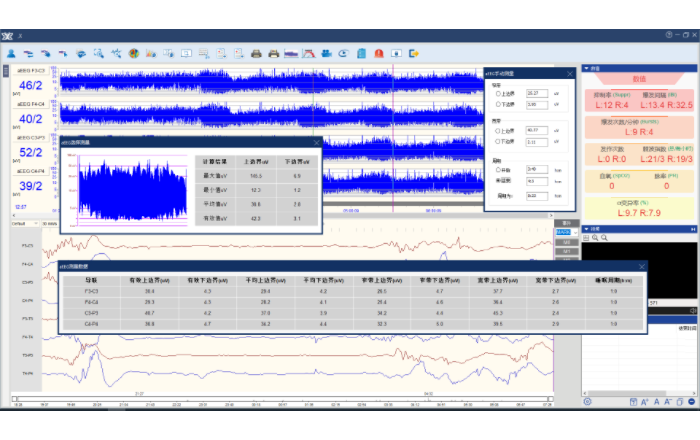The image size is (700, 440).
Task: Click the video camera icon in the toolbar
Action: pyautogui.click(x=326, y=54)
